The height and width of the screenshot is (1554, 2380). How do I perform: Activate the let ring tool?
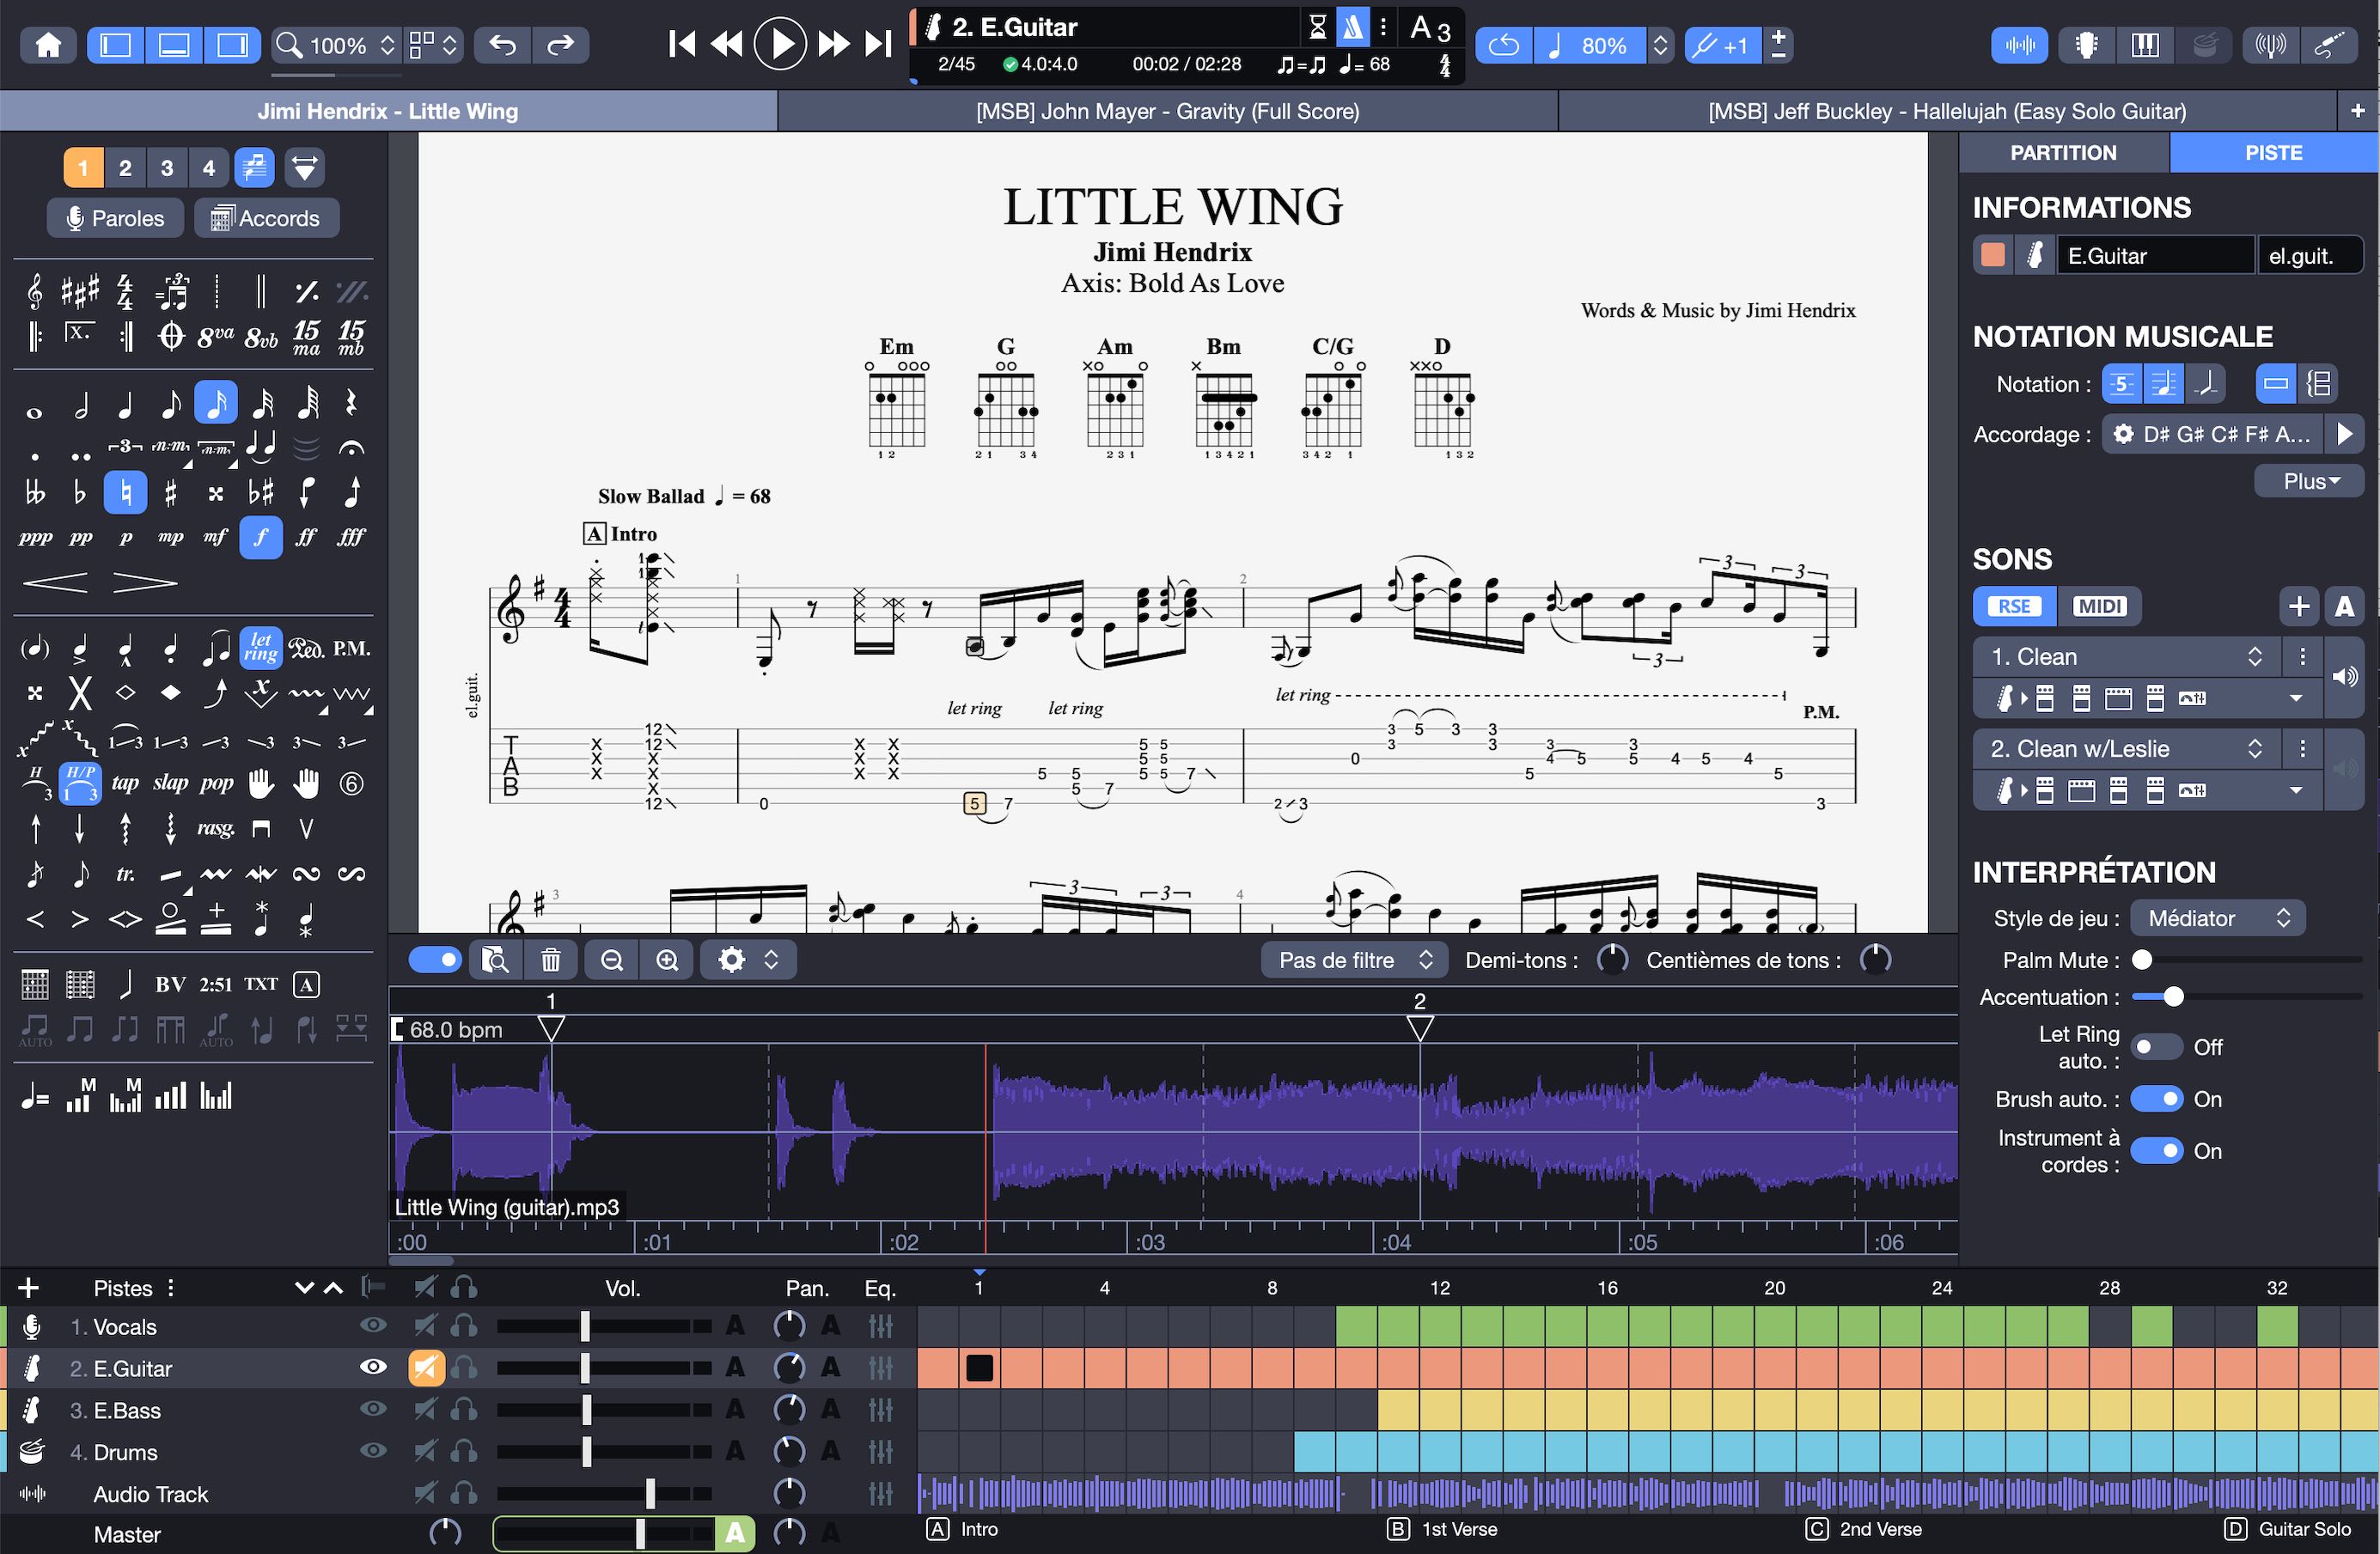point(260,649)
